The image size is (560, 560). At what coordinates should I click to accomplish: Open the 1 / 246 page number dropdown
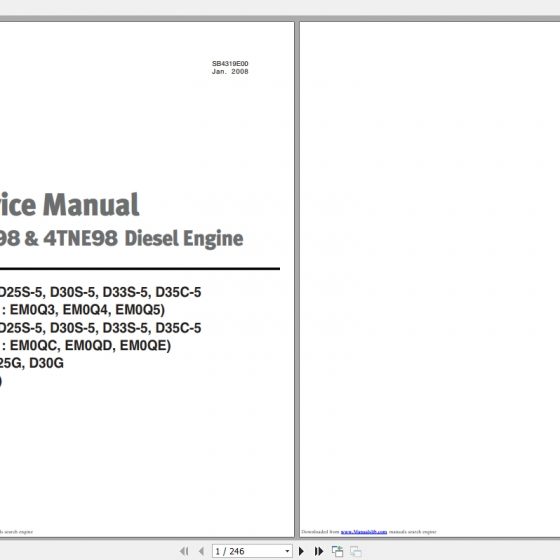(x=287, y=551)
